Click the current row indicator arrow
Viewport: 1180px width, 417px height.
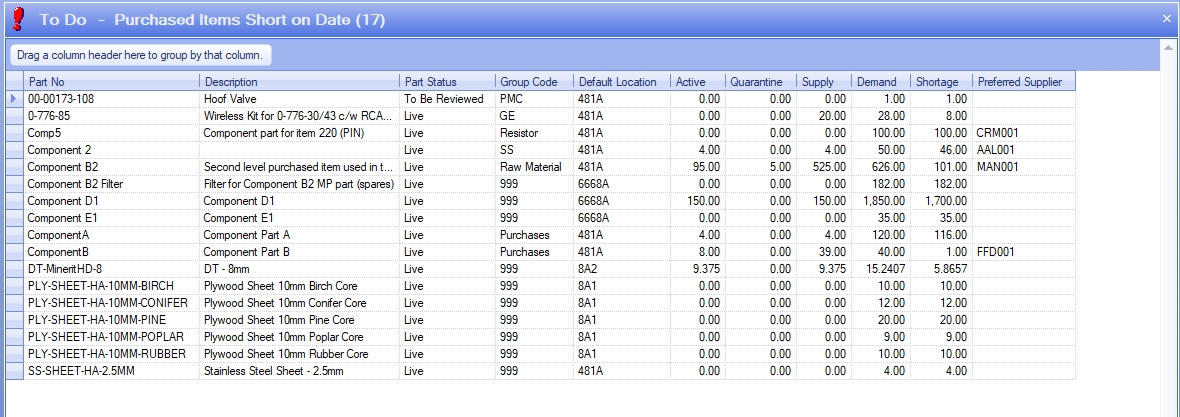13,99
